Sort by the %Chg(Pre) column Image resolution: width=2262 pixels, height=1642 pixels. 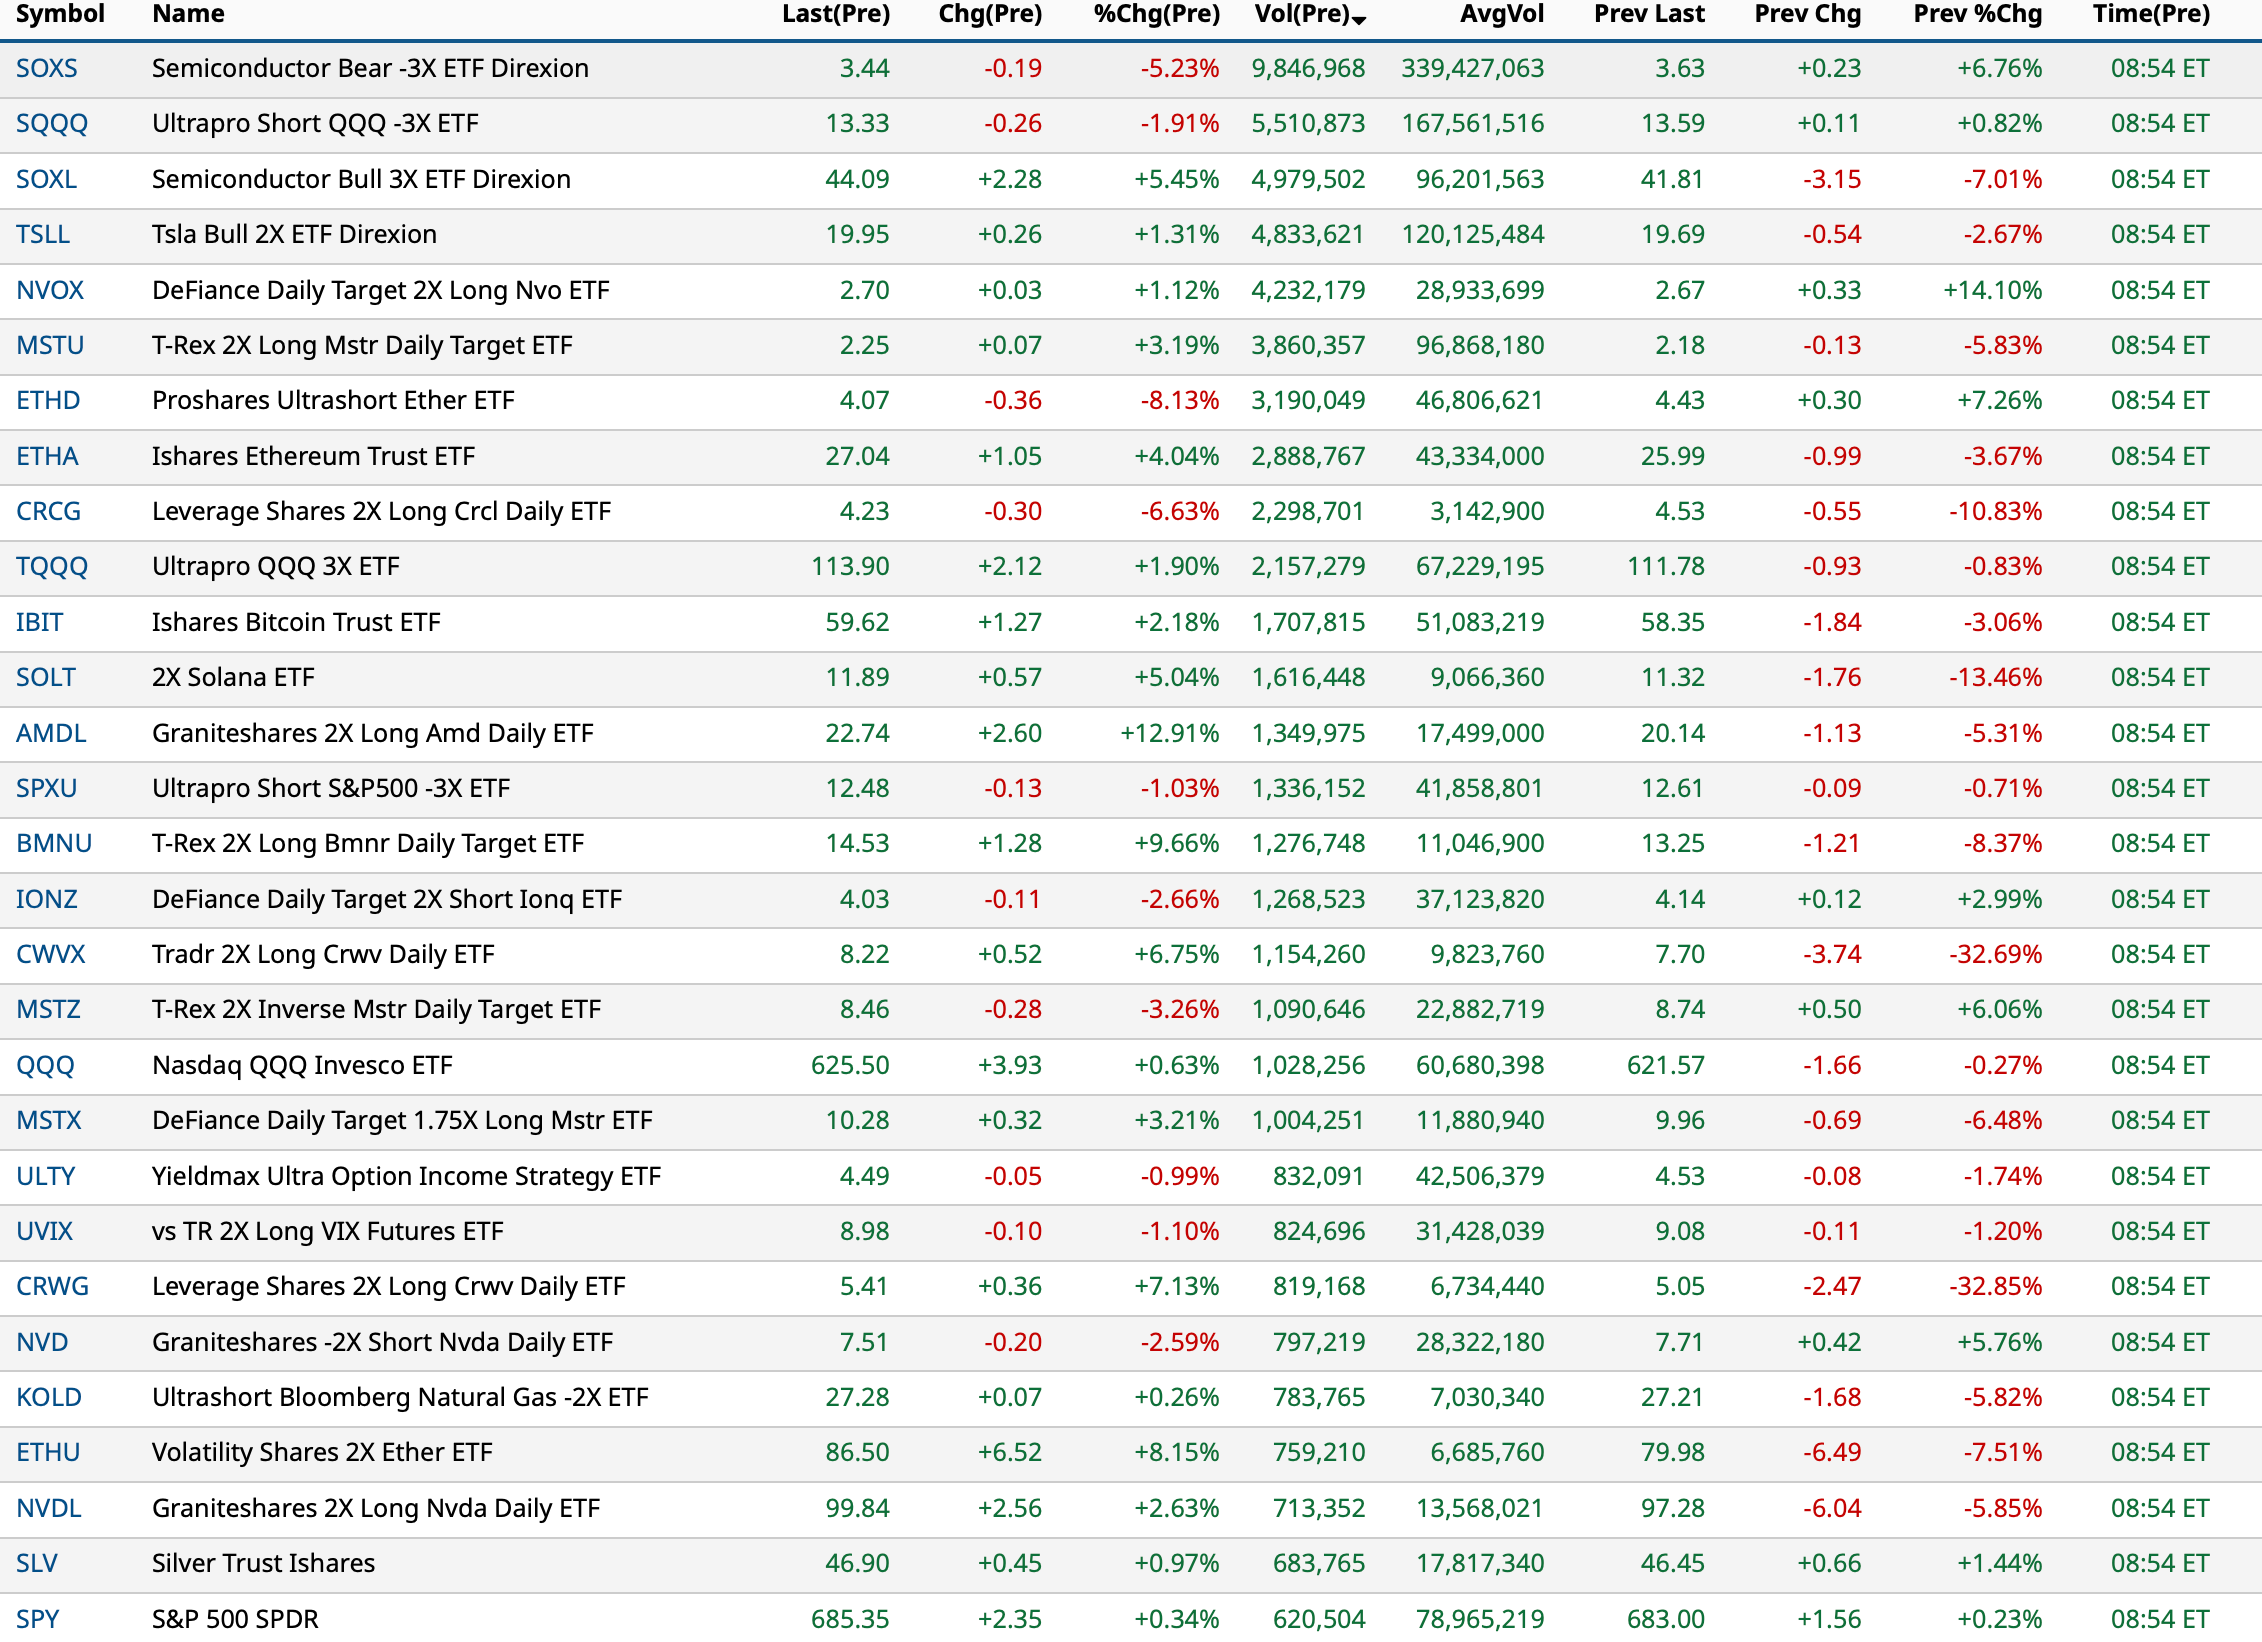[1156, 14]
